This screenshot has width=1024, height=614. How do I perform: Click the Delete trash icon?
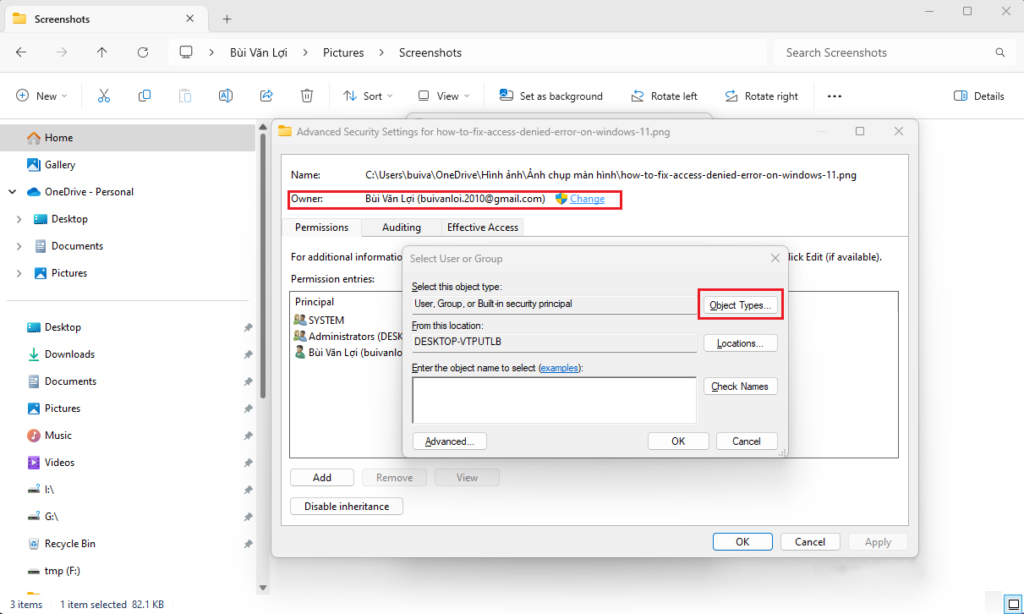[306, 95]
